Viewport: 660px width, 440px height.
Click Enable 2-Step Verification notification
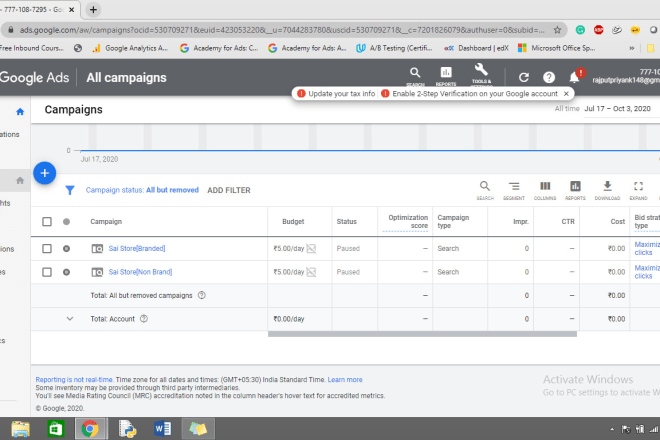[469, 93]
